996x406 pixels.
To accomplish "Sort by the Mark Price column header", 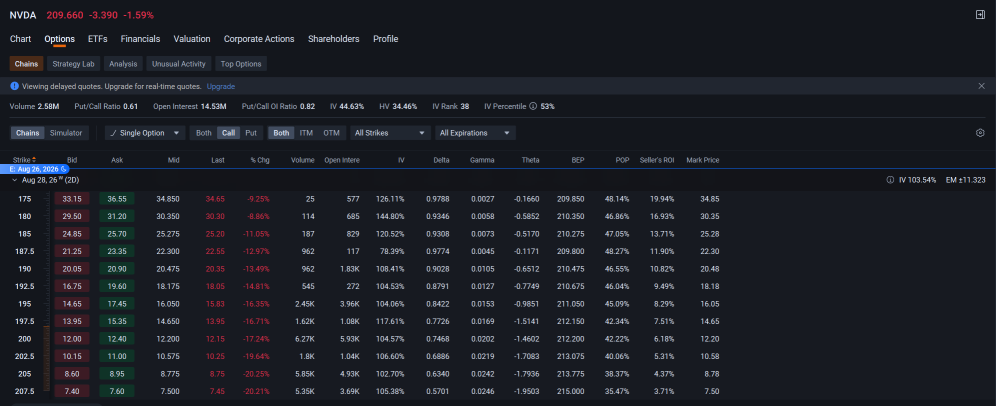I will coord(703,160).
